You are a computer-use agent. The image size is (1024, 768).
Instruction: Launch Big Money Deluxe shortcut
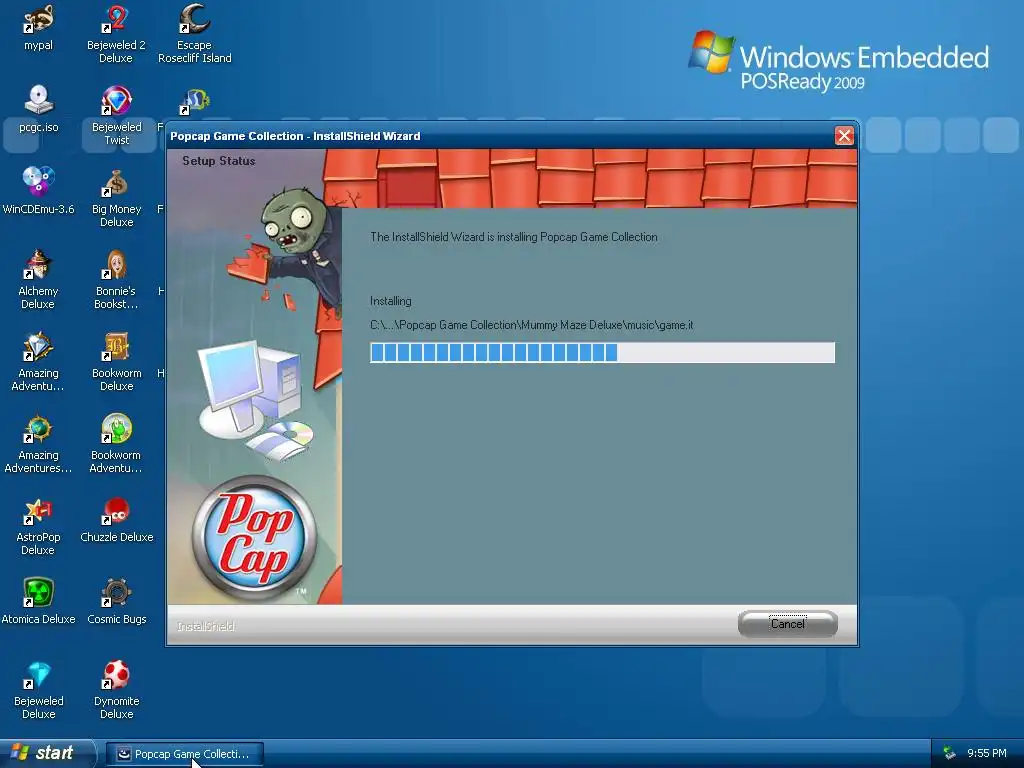click(x=116, y=198)
